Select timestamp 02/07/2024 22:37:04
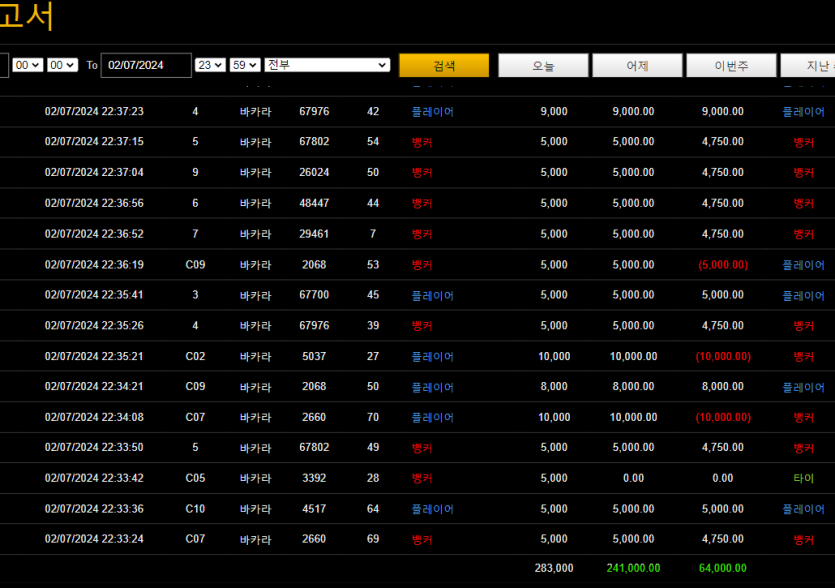 point(94,173)
